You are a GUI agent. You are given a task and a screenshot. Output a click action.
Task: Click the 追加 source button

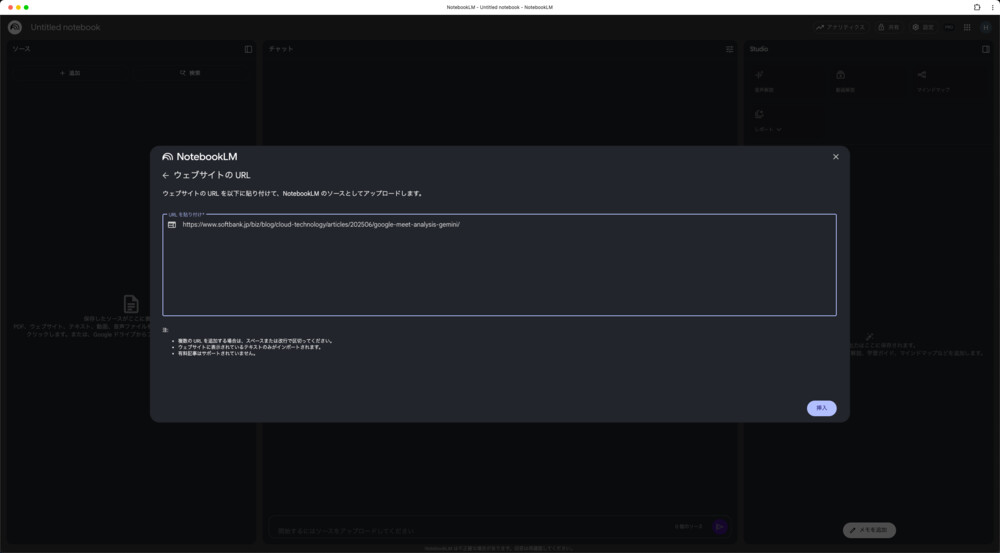pyautogui.click(x=70, y=73)
